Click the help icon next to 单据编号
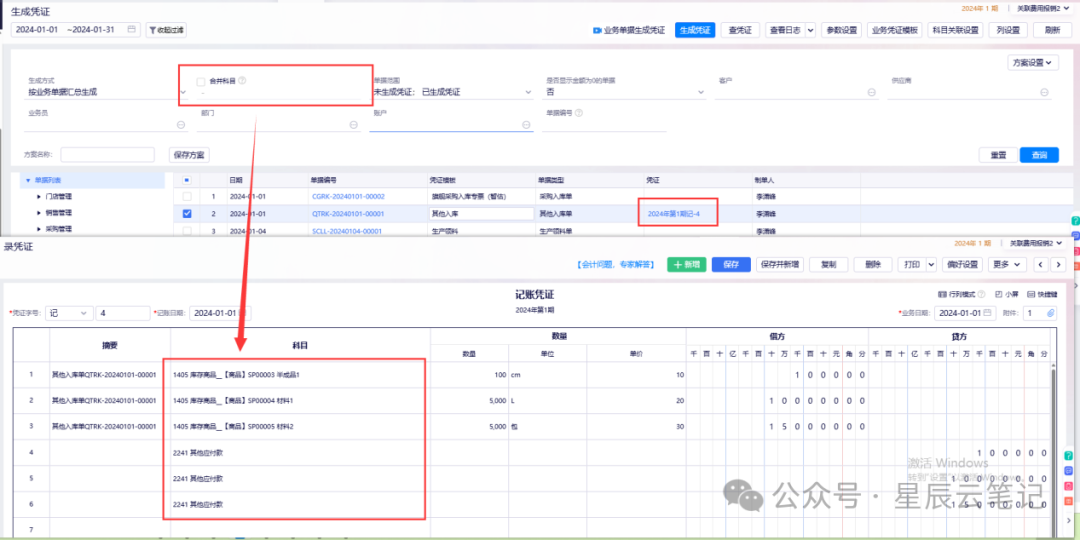 point(579,113)
